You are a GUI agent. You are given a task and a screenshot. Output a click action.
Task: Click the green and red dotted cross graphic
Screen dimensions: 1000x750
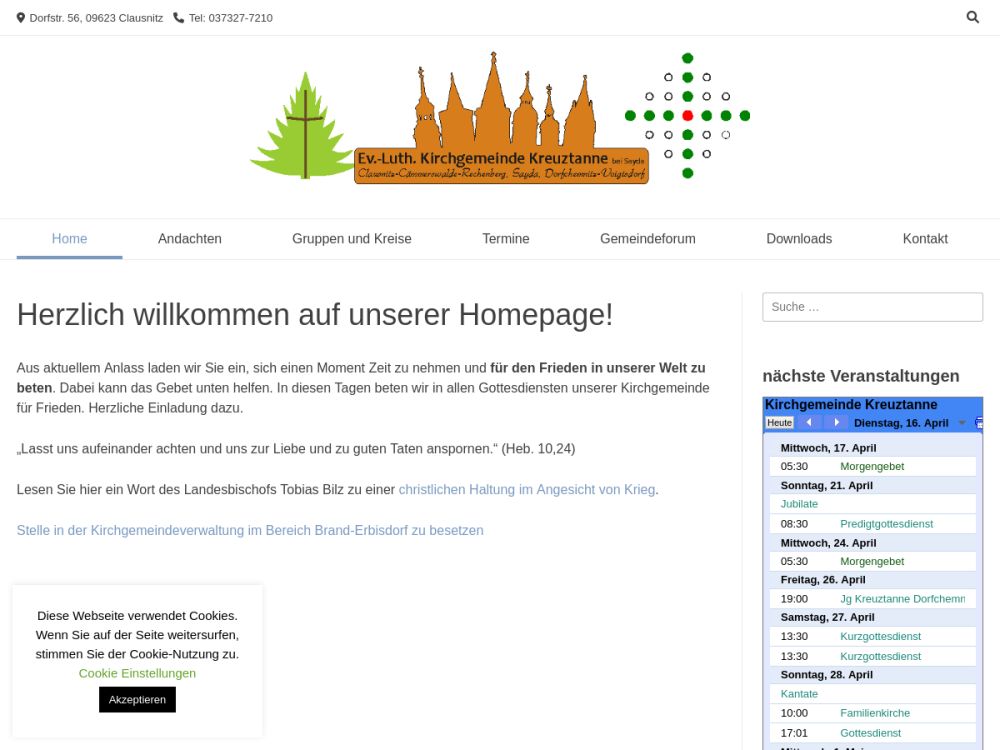(x=687, y=116)
